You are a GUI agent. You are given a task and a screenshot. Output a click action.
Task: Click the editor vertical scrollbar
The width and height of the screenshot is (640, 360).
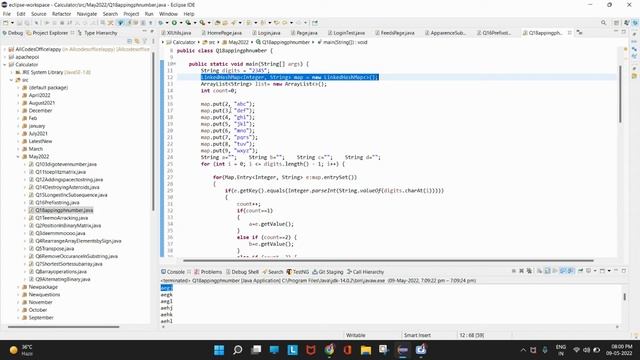point(620,94)
